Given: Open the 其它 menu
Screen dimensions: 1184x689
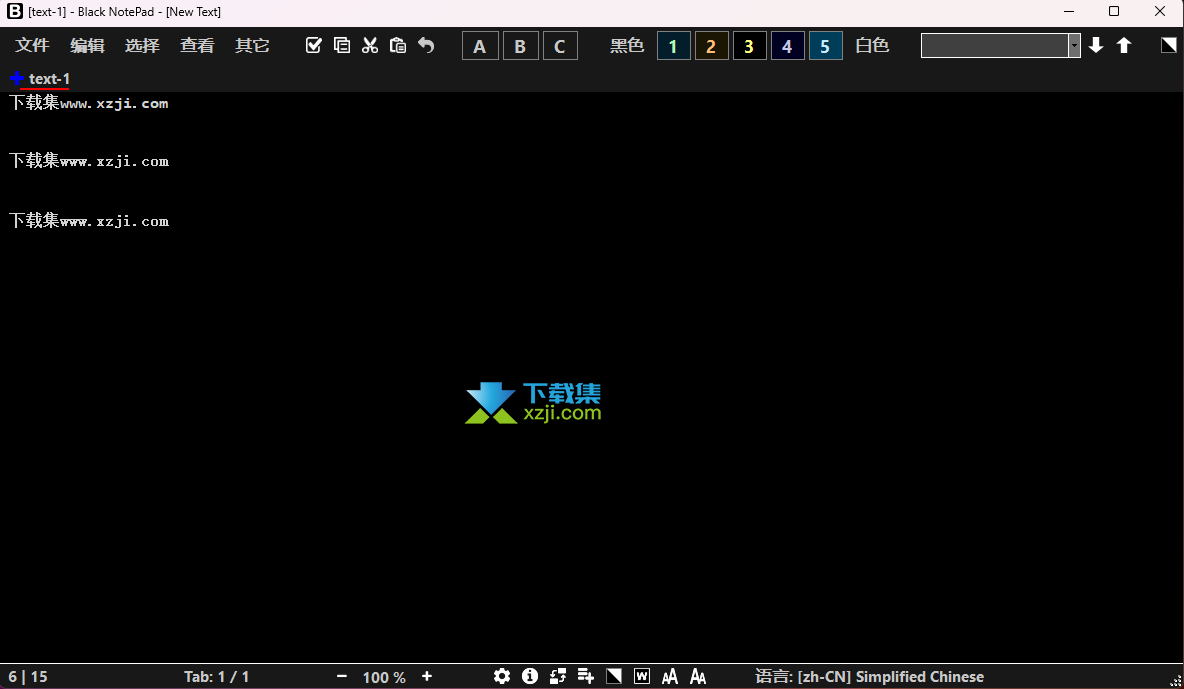Looking at the screenshot, I should pos(252,45).
